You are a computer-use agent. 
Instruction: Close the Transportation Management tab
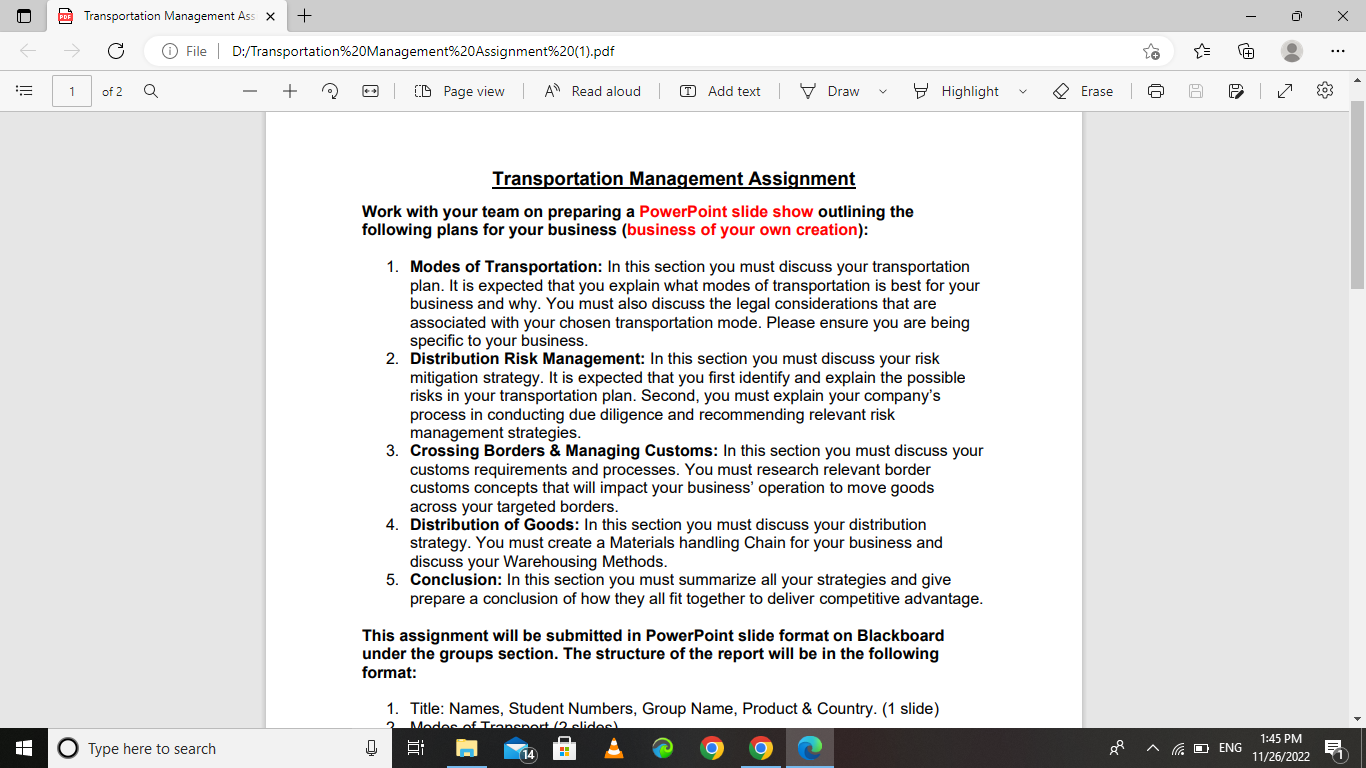[269, 16]
